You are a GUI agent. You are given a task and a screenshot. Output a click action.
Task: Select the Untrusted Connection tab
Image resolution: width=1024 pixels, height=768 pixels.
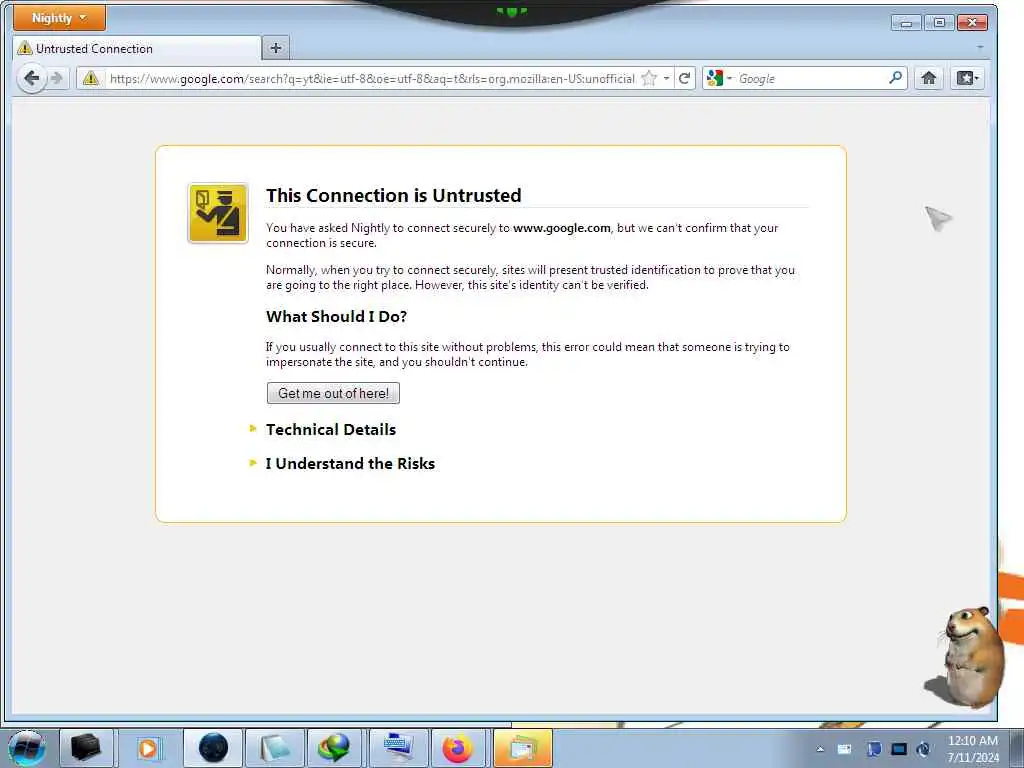(x=136, y=48)
